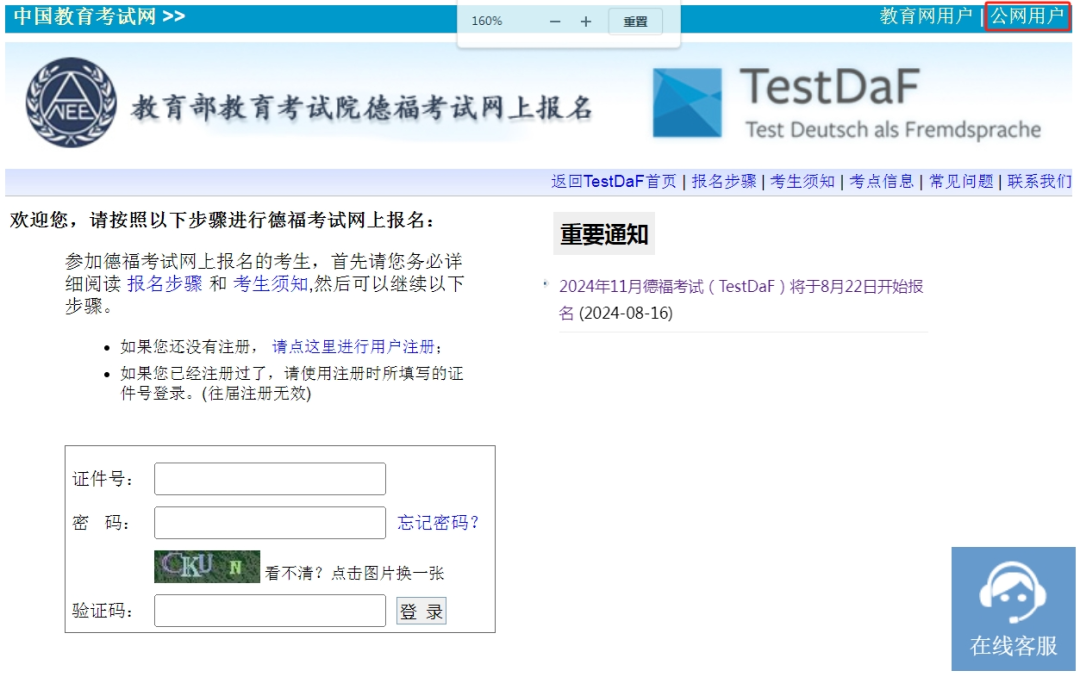Open 联系我们 in the navigation bar
This screenshot has width=1080, height=677.
(1039, 181)
